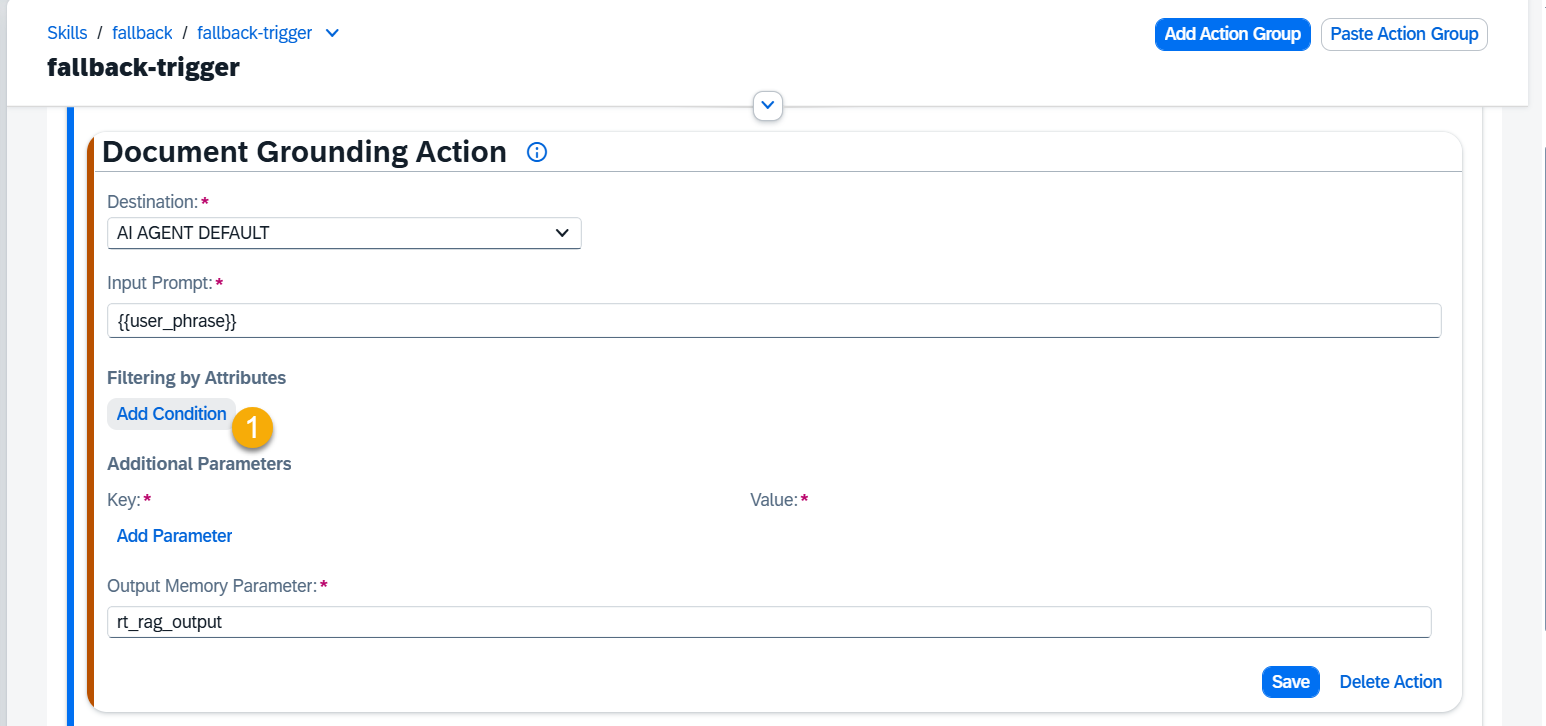The image size is (1546, 726).
Task: Collapse the header using the center chevron
Action: (767, 104)
